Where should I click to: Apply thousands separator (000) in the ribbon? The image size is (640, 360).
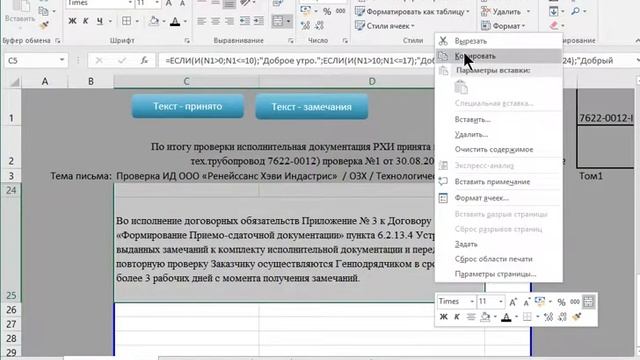340,11
